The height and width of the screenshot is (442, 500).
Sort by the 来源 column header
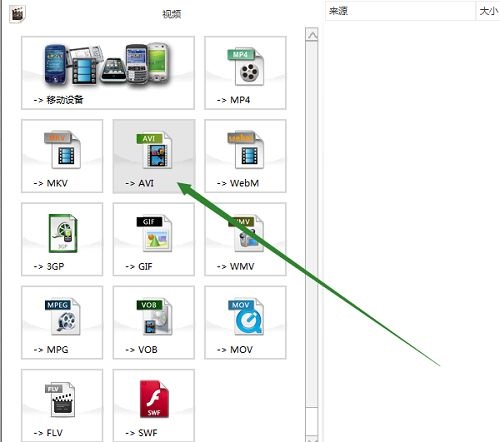pos(401,11)
